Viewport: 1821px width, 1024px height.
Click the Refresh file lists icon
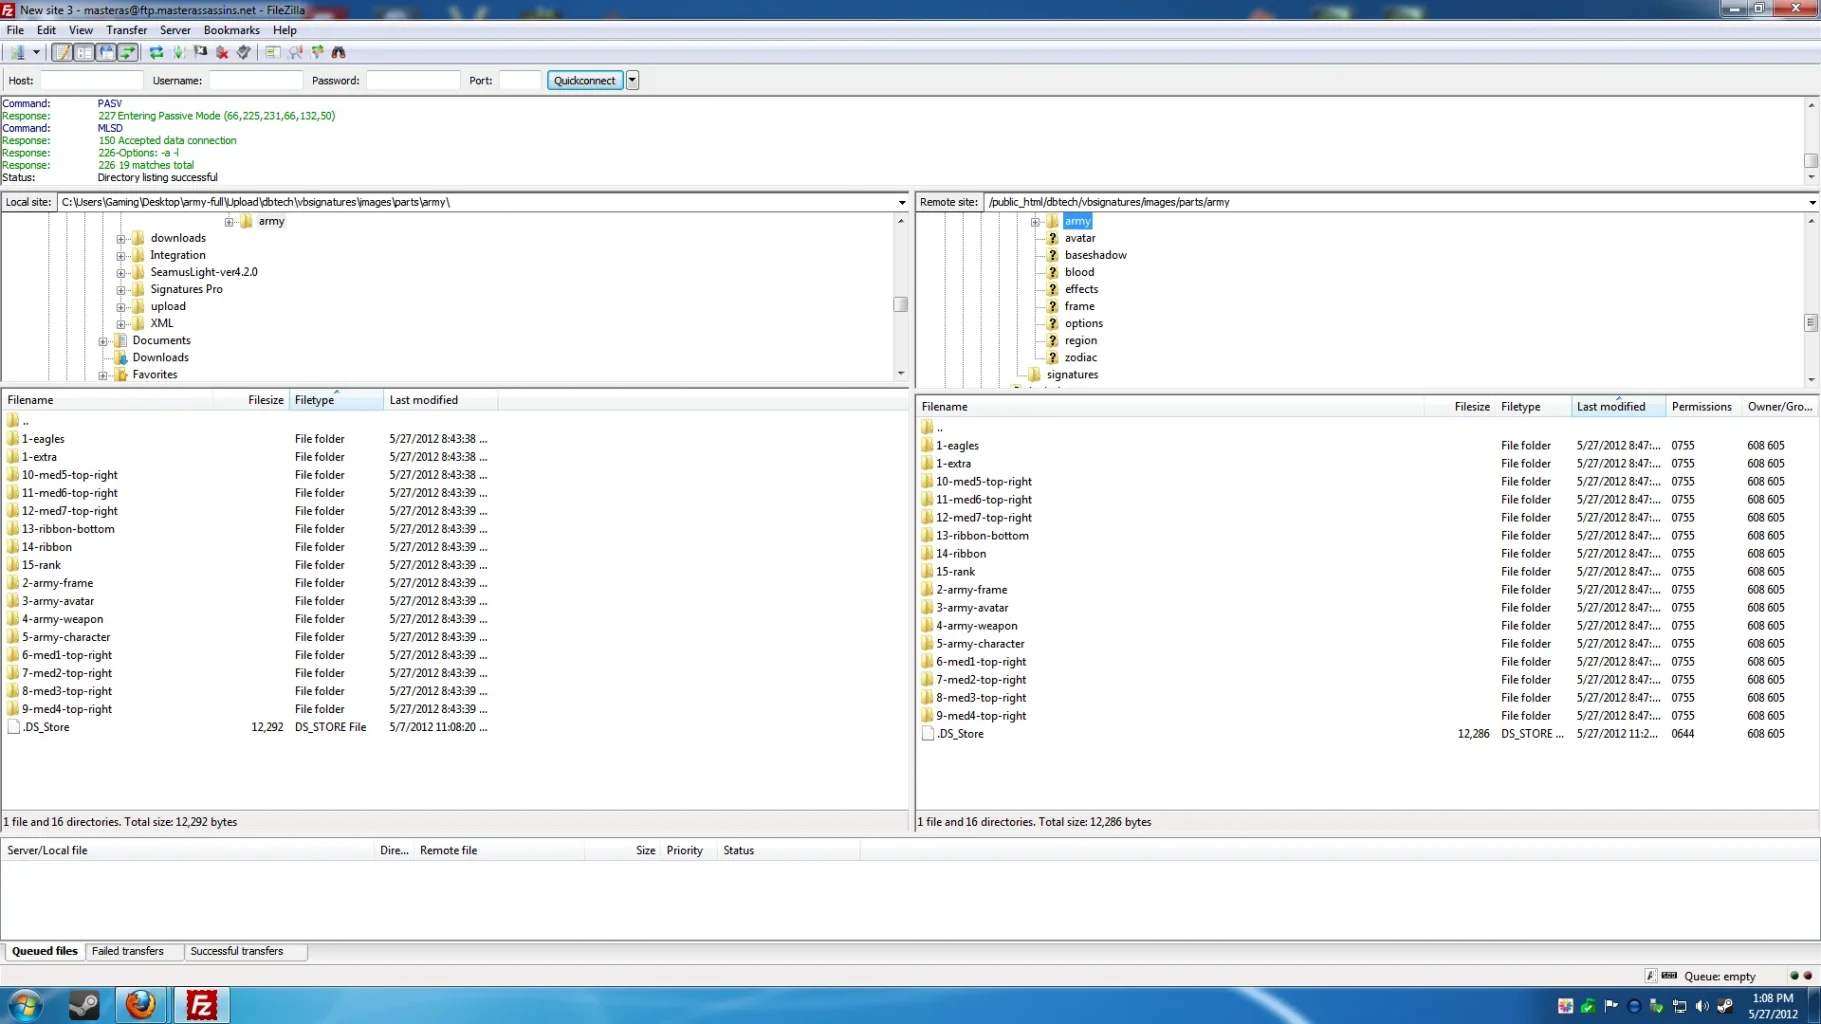[156, 52]
